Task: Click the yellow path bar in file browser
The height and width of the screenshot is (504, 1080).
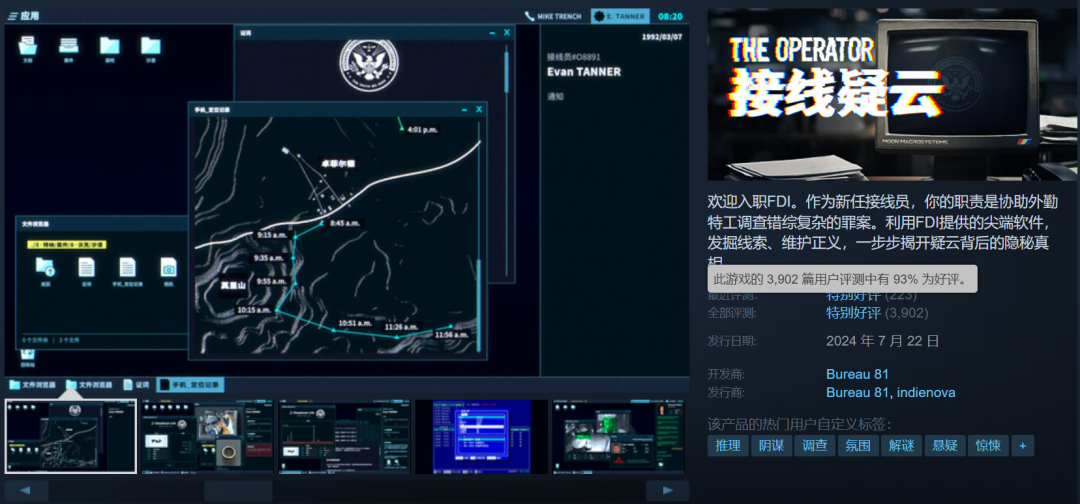Action: [x=67, y=244]
